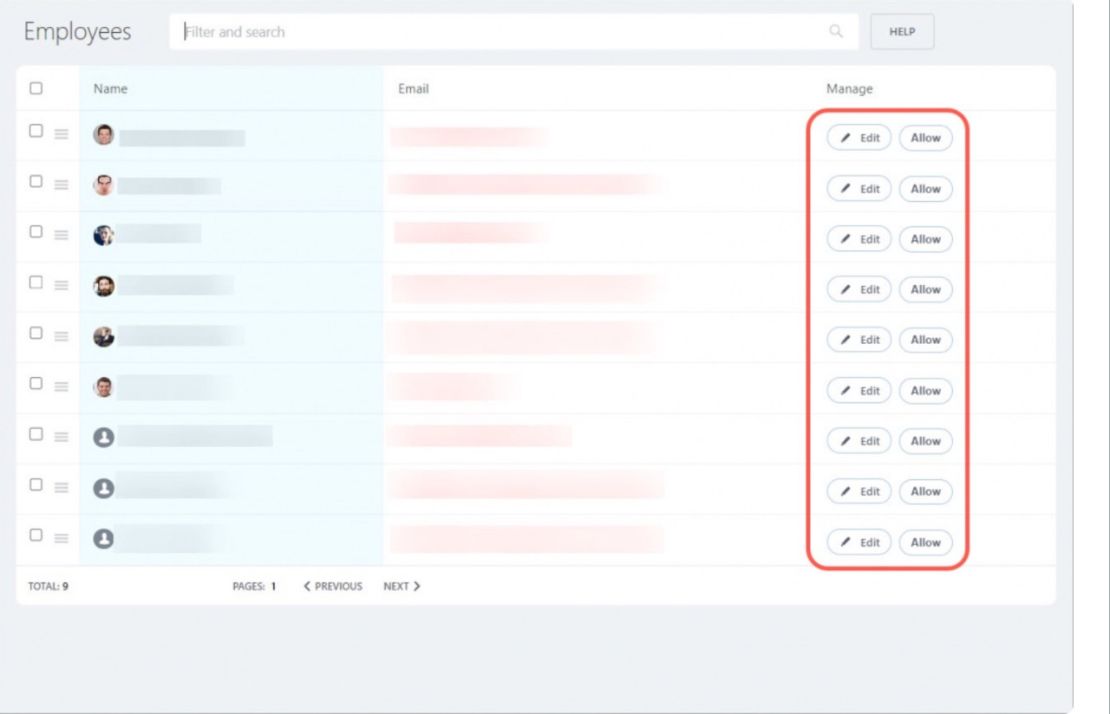Open the HELP button
Viewport: 1110px width, 714px height.
point(902,32)
